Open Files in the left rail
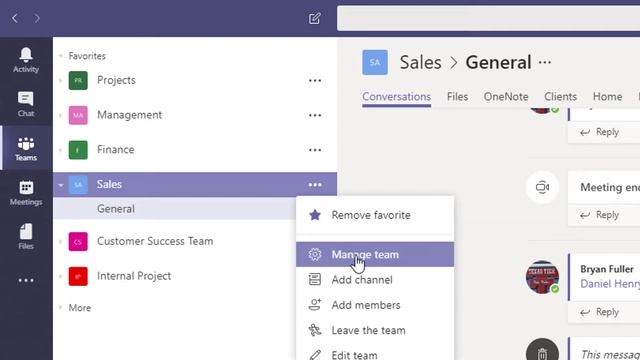Screen dimensions: 640x360 click(26, 236)
